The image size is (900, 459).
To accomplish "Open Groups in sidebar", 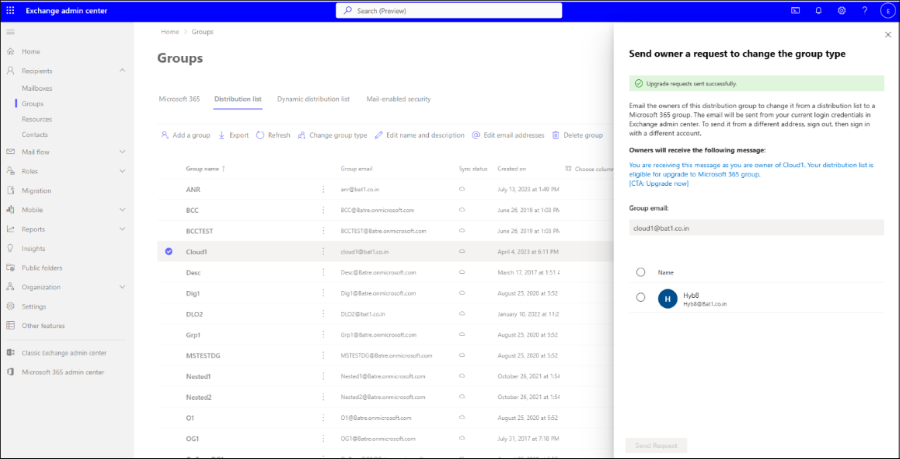I will tap(33, 104).
